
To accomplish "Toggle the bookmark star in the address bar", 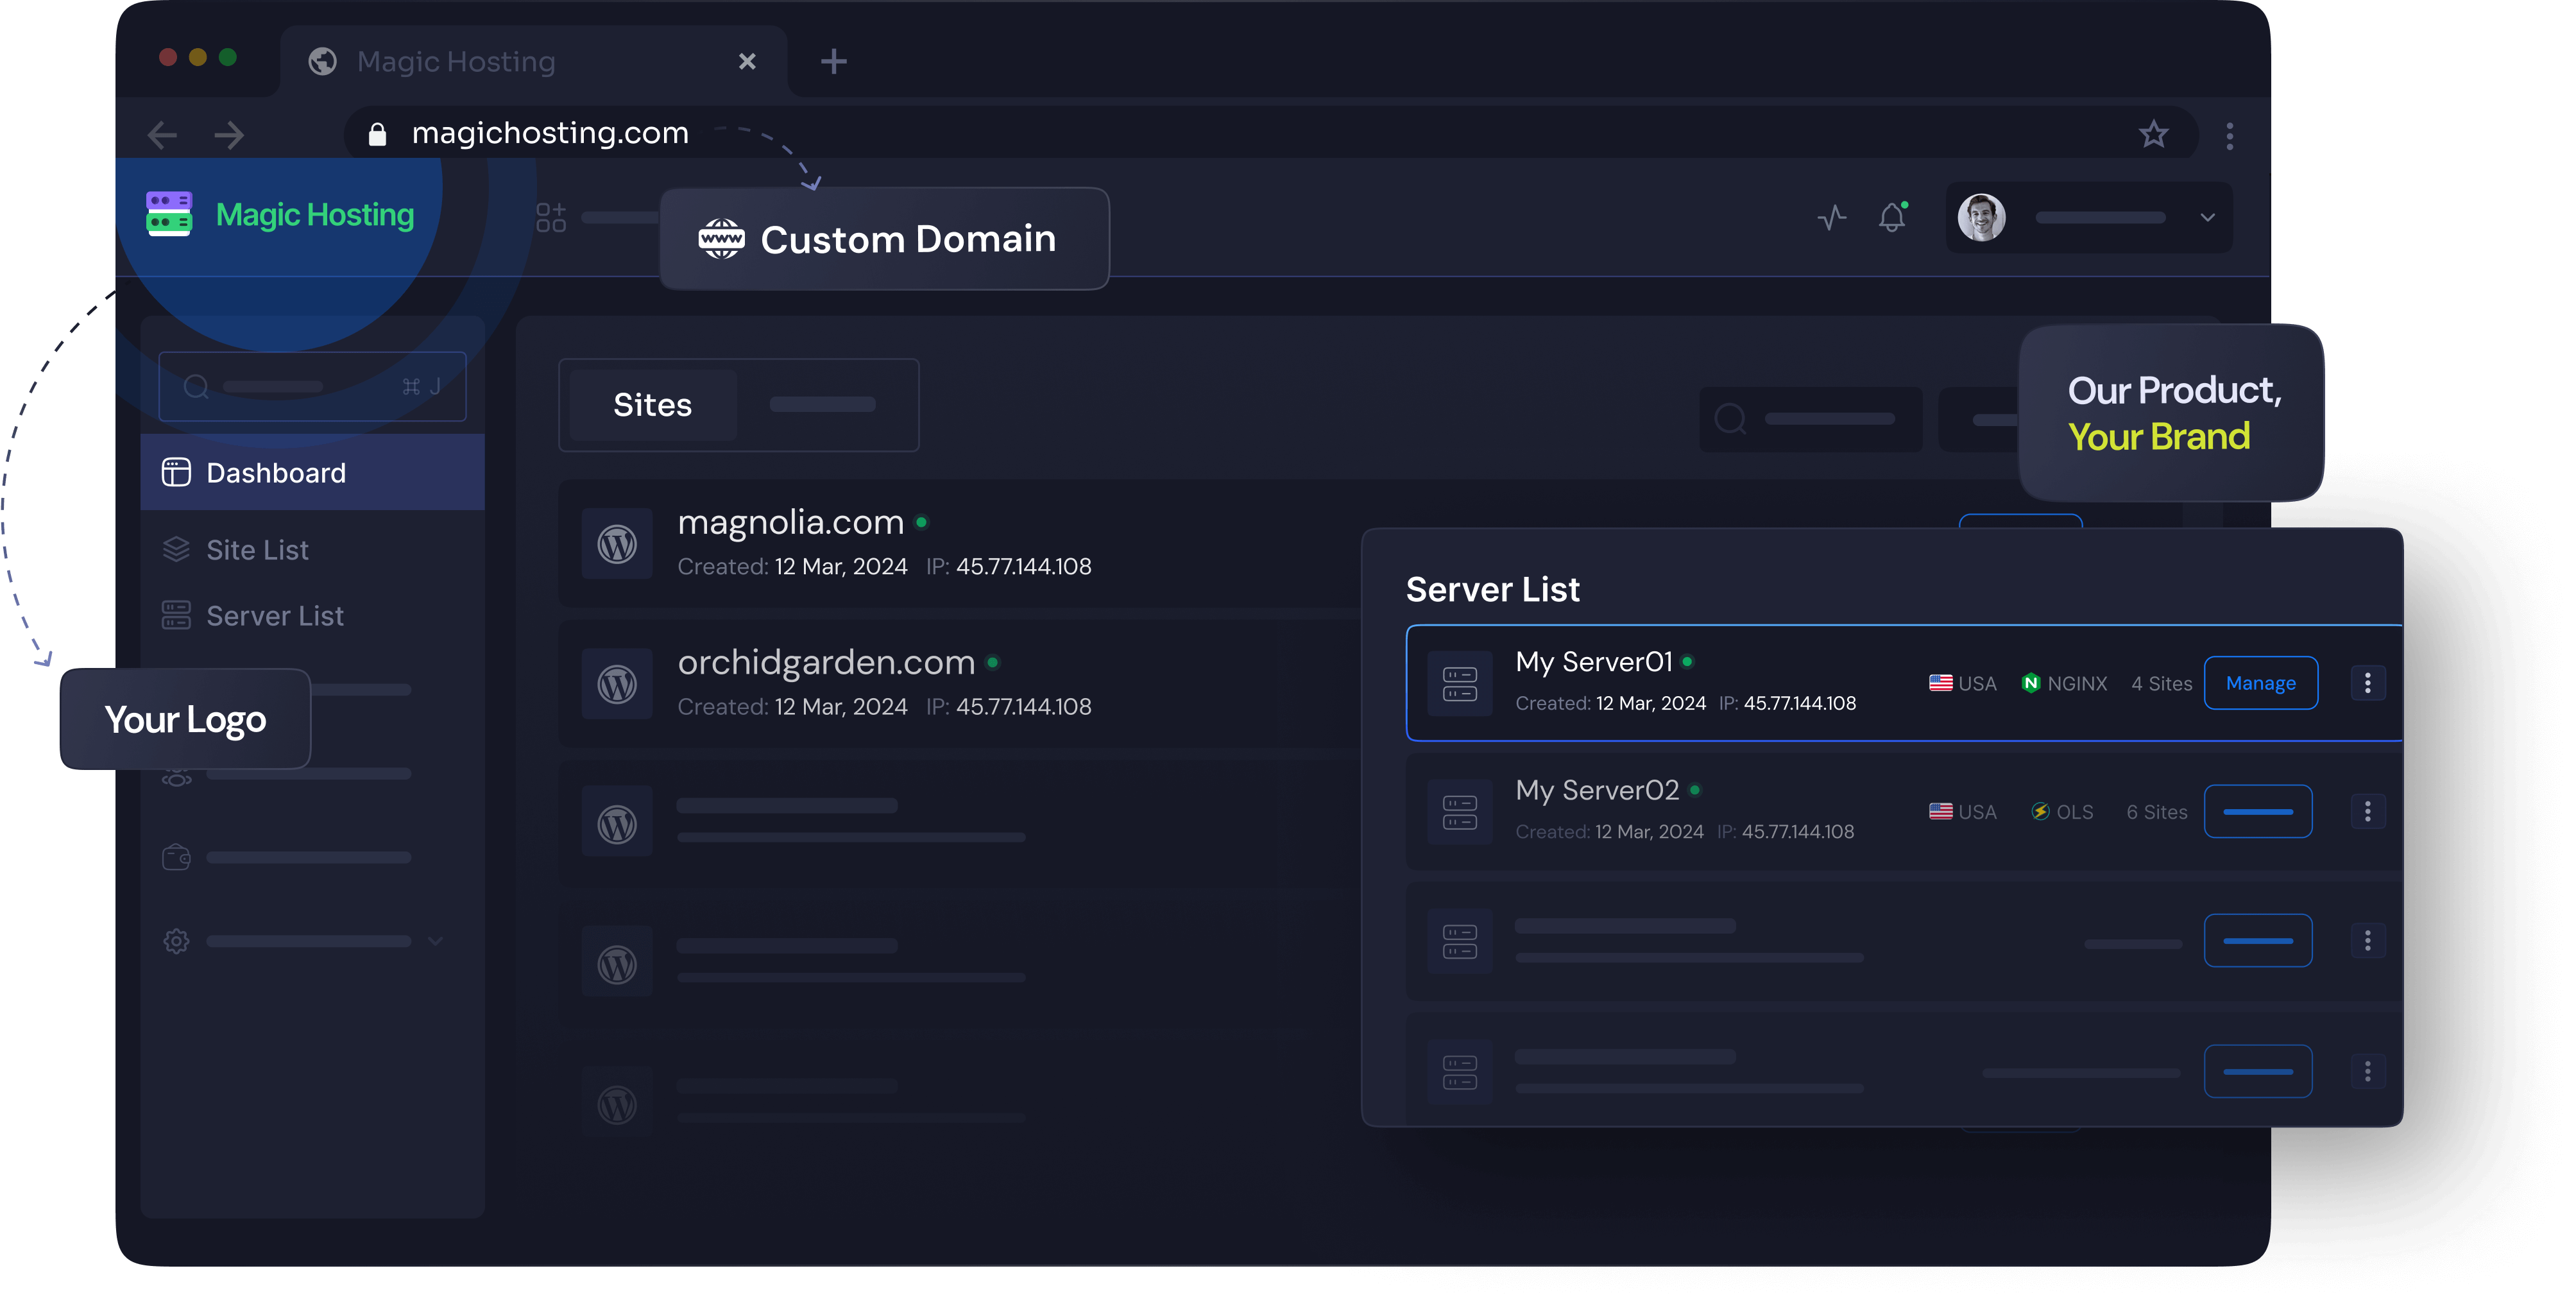I will pyautogui.click(x=2155, y=134).
